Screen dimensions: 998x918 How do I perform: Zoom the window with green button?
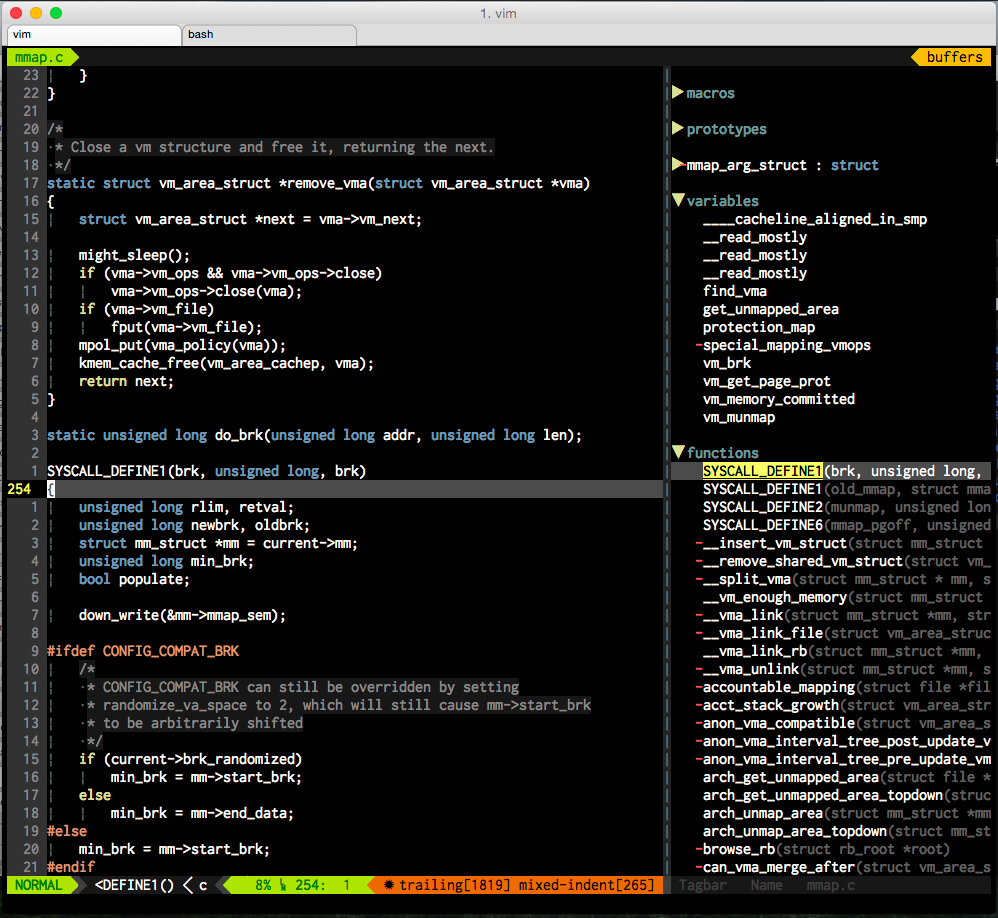[x=56, y=13]
